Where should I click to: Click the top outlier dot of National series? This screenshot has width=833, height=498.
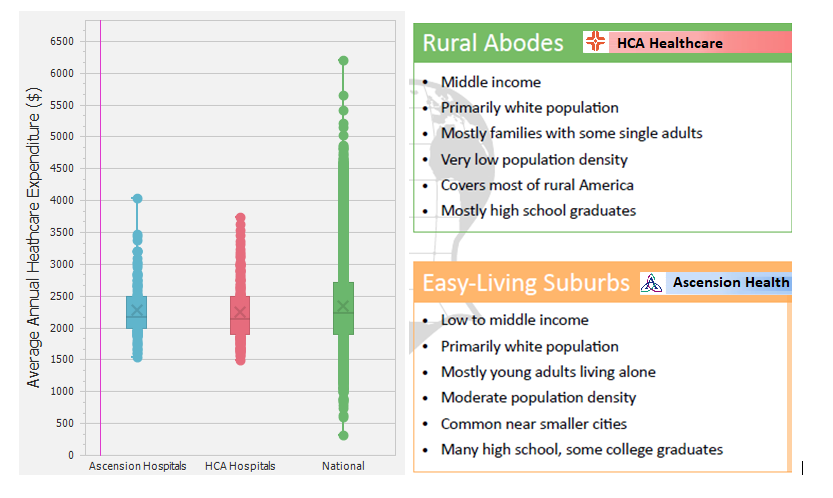click(343, 61)
